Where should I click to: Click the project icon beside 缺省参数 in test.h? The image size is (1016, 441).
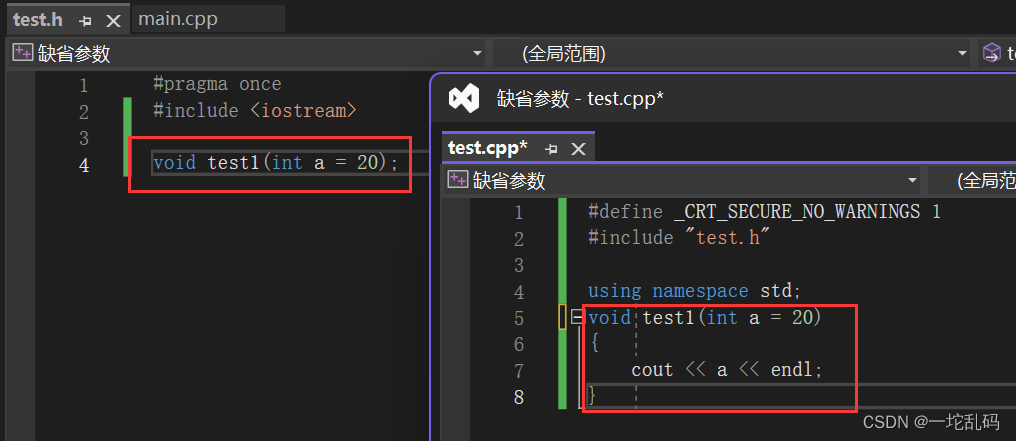(23, 53)
